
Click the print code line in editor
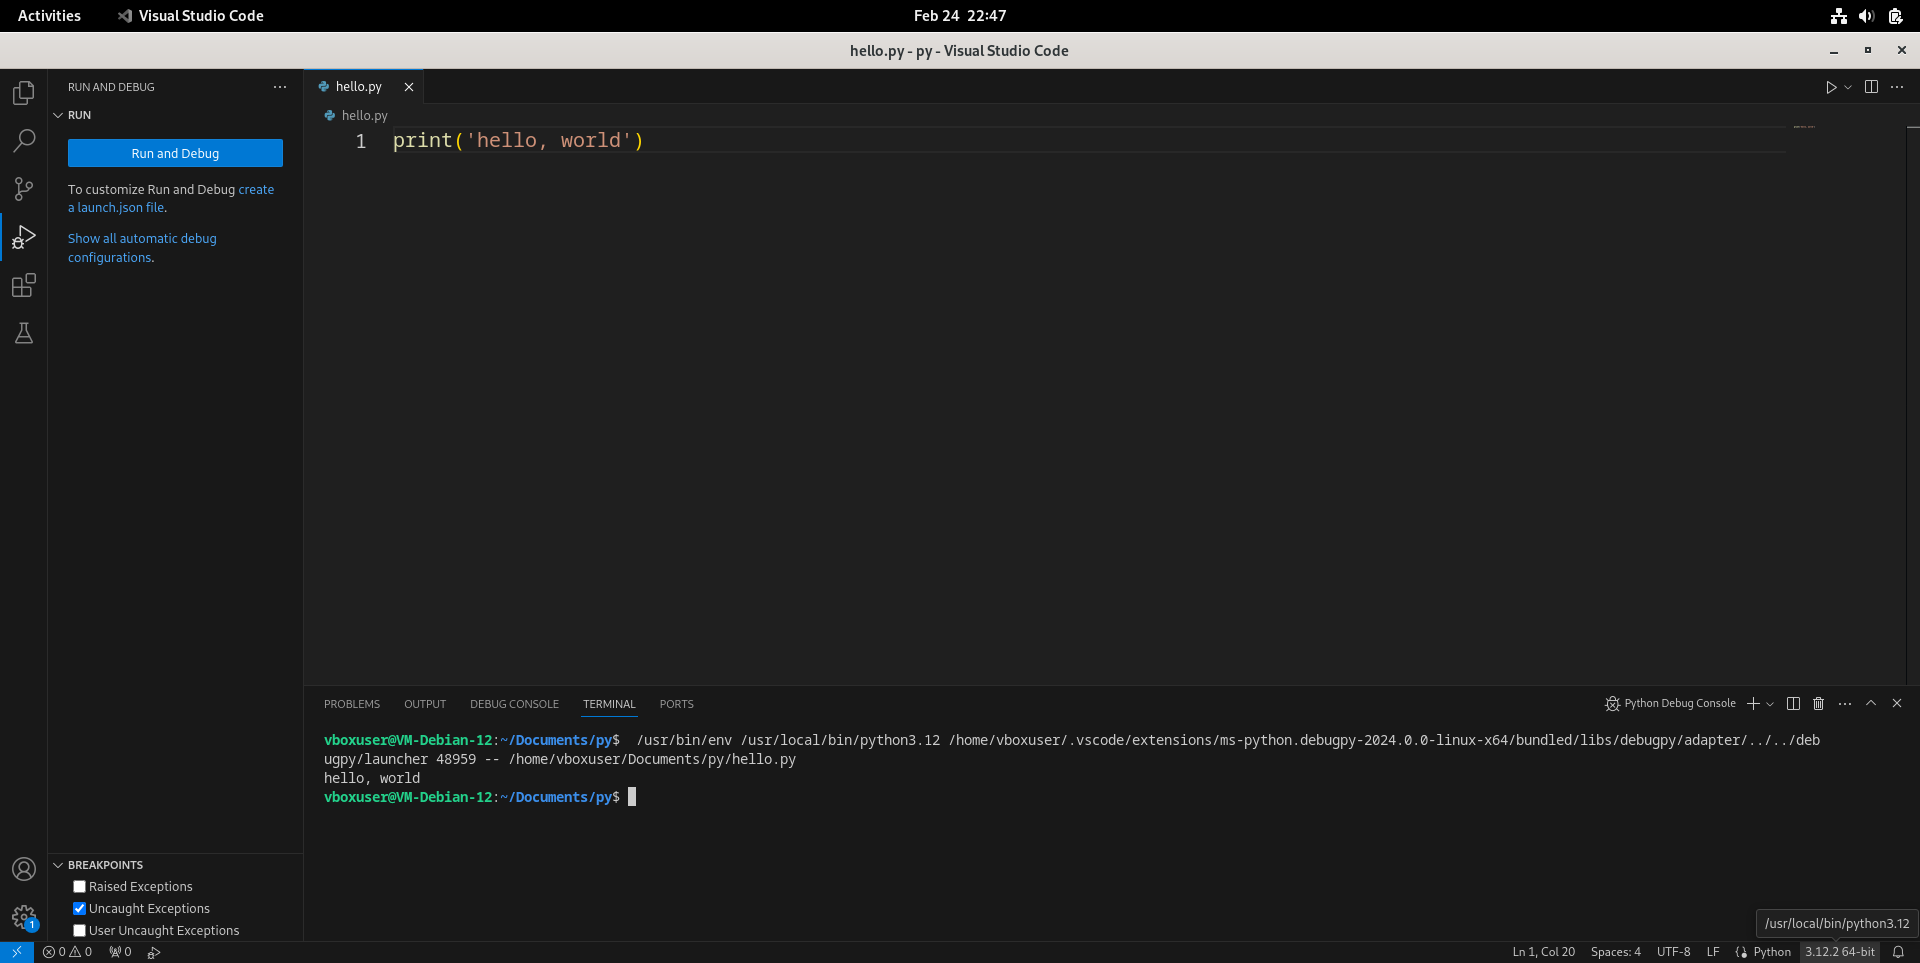(x=518, y=141)
